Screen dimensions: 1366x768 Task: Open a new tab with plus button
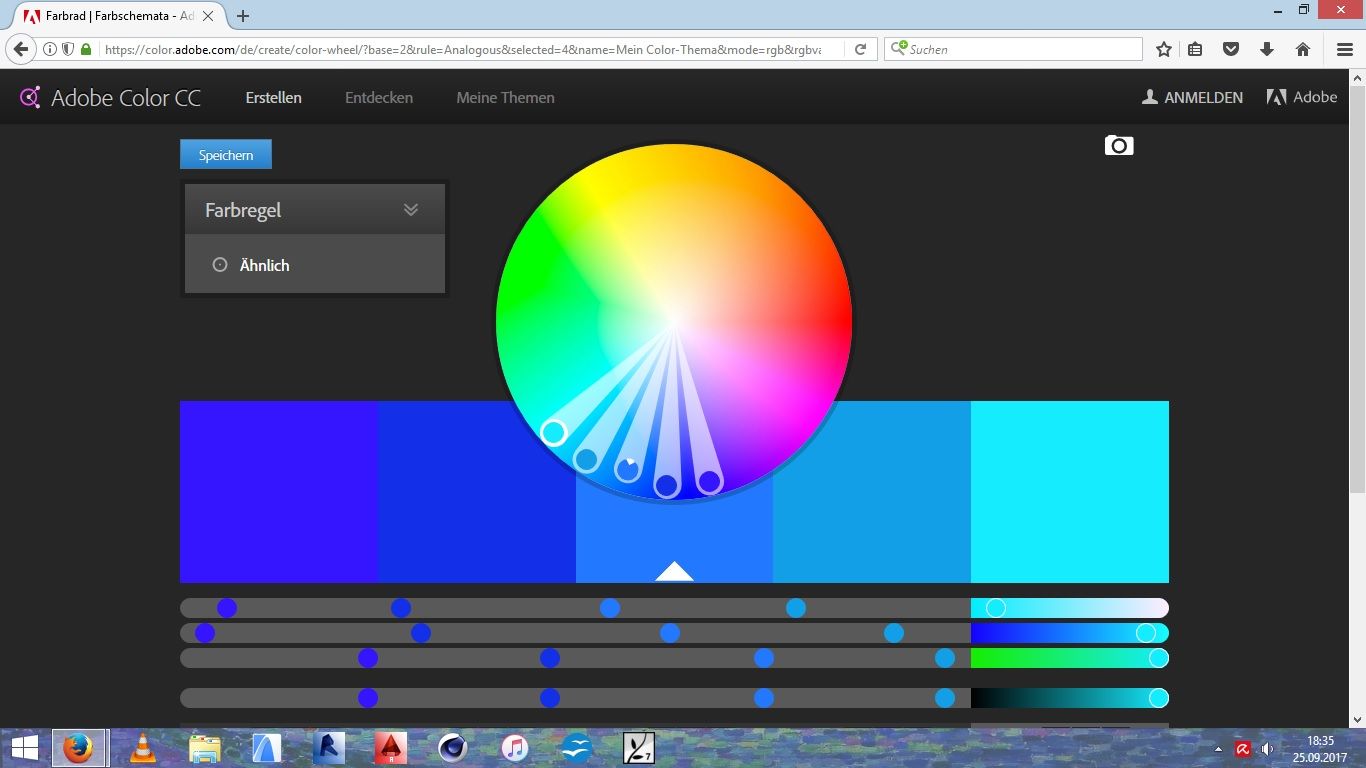[x=243, y=16]
